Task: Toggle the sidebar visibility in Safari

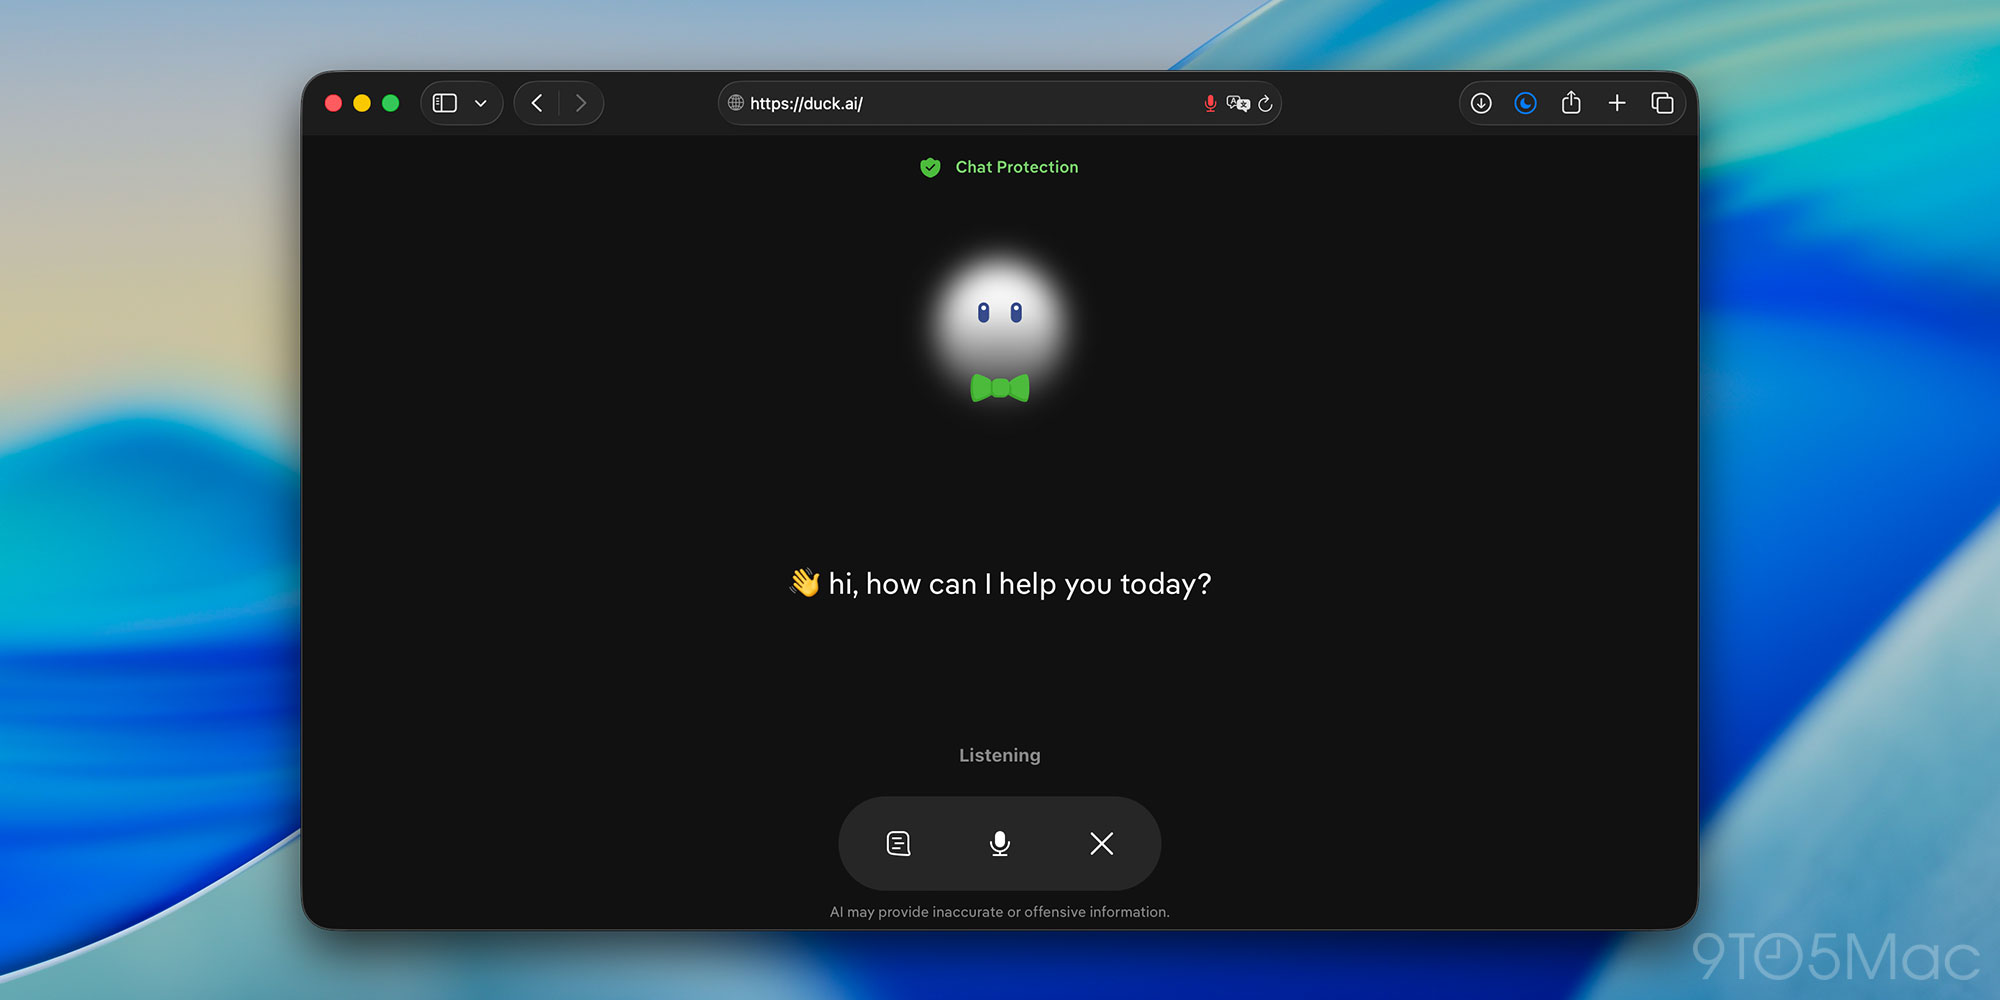Action: coord(444,103)
